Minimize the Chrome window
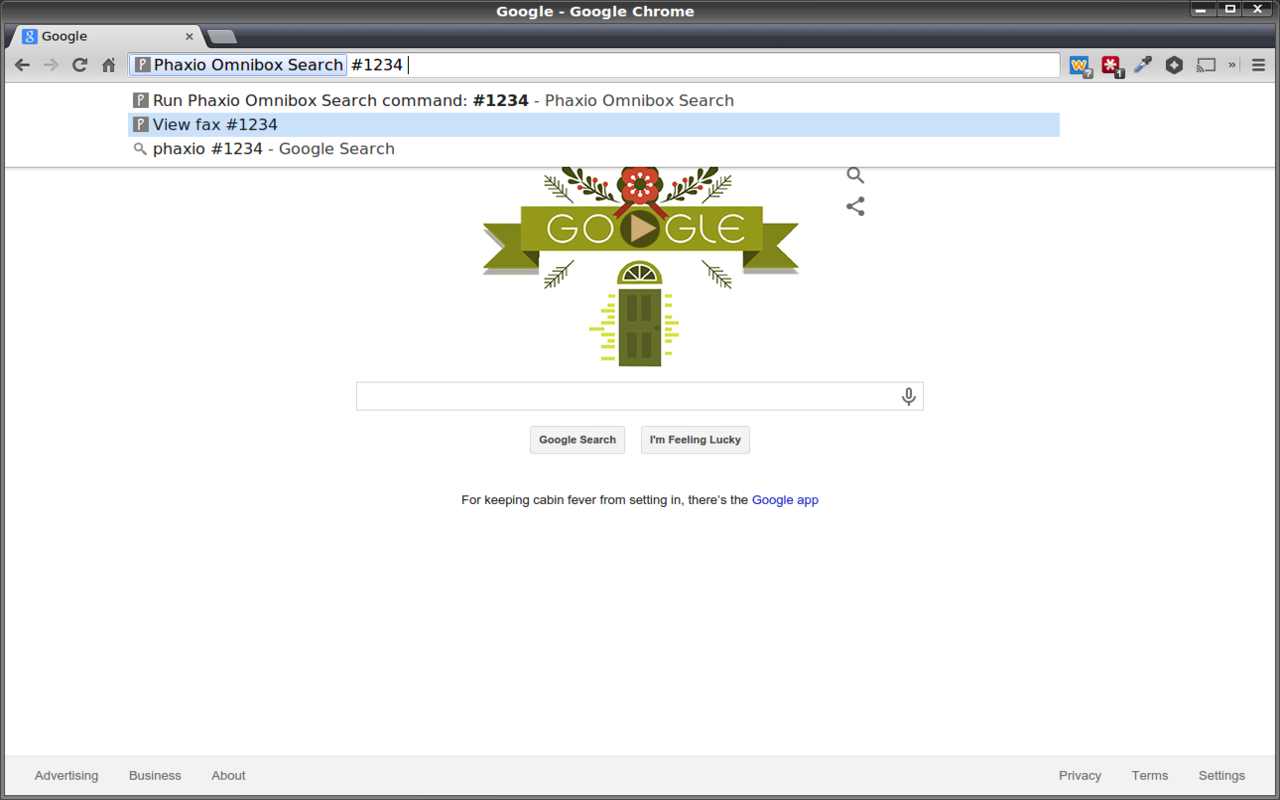This screenshot has height=800, width=1280. (x=1203, y=9)
